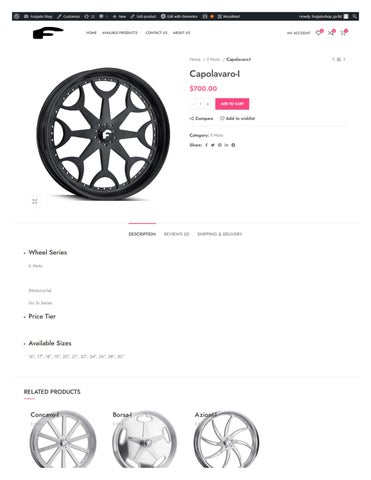Open the admin bar search icon

tap(355, 16)
